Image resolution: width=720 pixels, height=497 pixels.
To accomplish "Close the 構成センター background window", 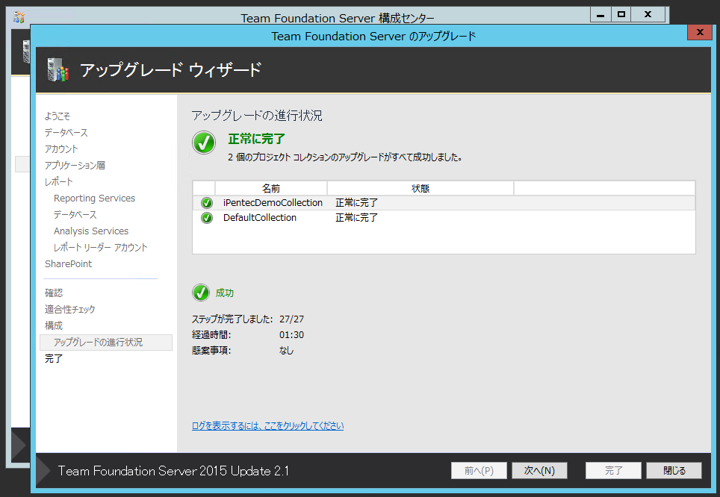I will [648, 15].
